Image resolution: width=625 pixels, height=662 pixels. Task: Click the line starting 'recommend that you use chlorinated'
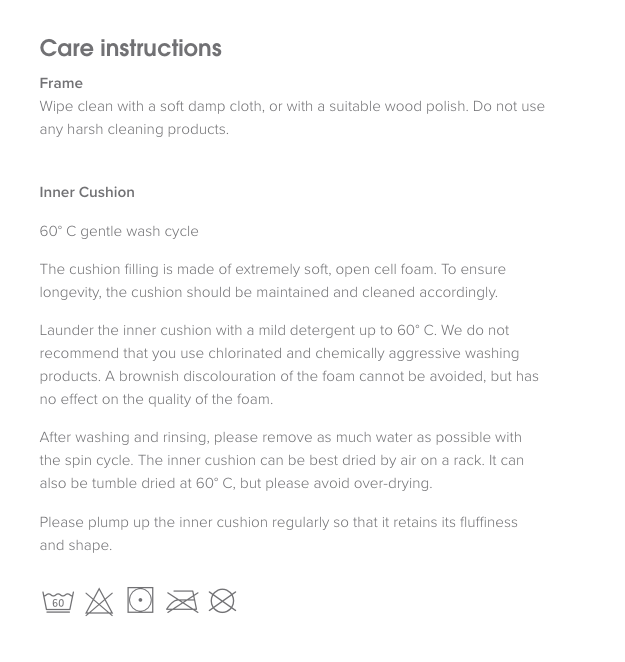279,353
